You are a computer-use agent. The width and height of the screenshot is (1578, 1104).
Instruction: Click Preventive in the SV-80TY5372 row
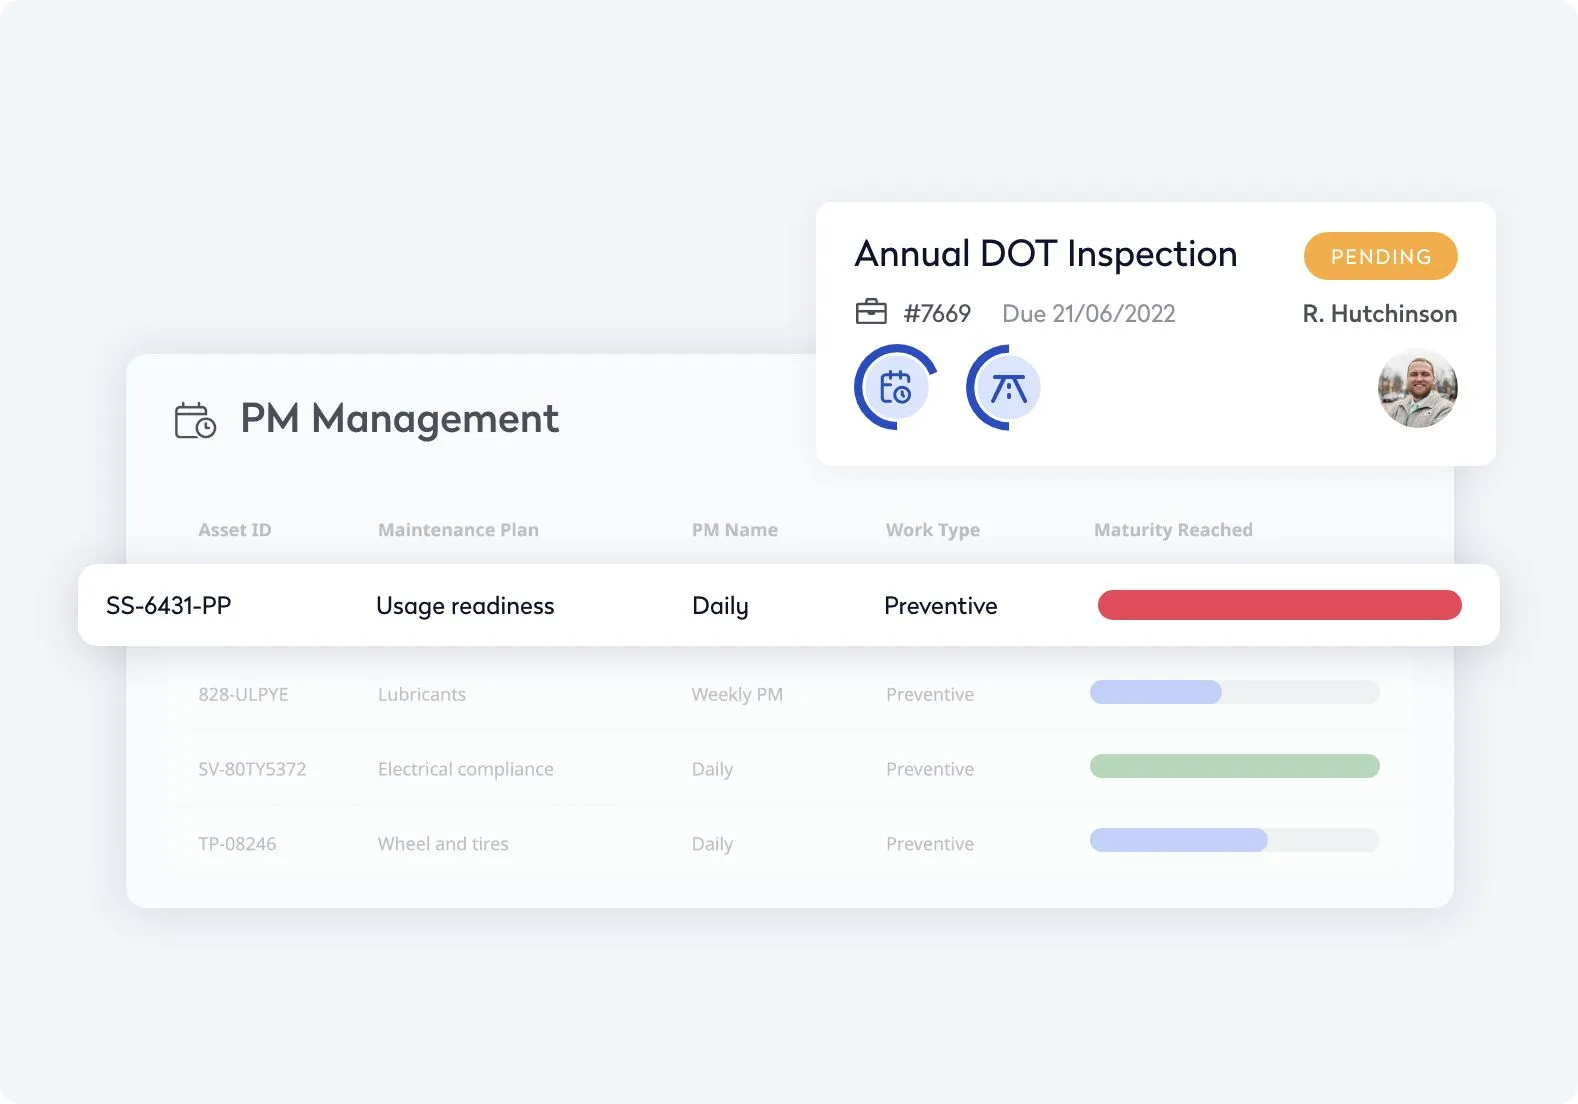[930, 769]
